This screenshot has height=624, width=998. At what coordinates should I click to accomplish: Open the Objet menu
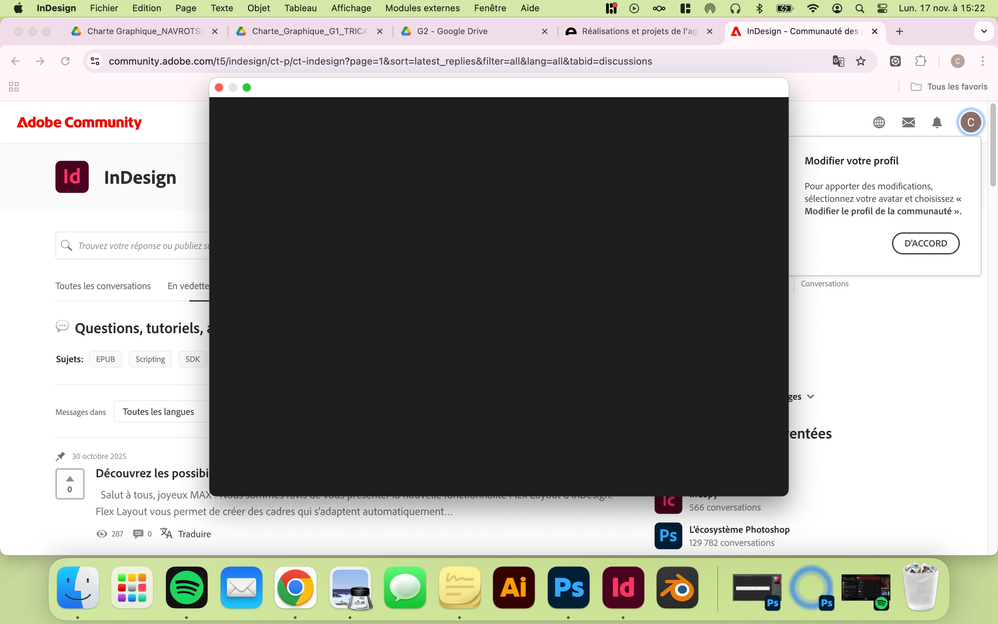tap(258, 8)
